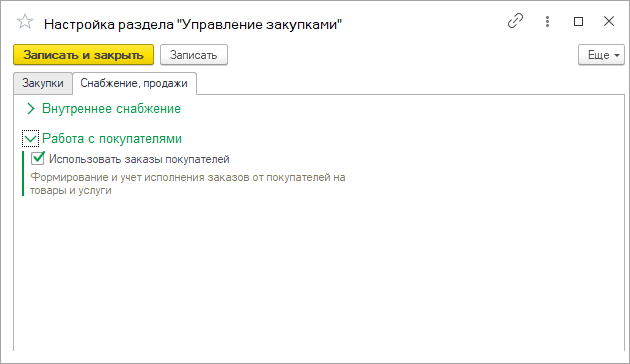Get link to this settings form

click(x=515, y=21)
